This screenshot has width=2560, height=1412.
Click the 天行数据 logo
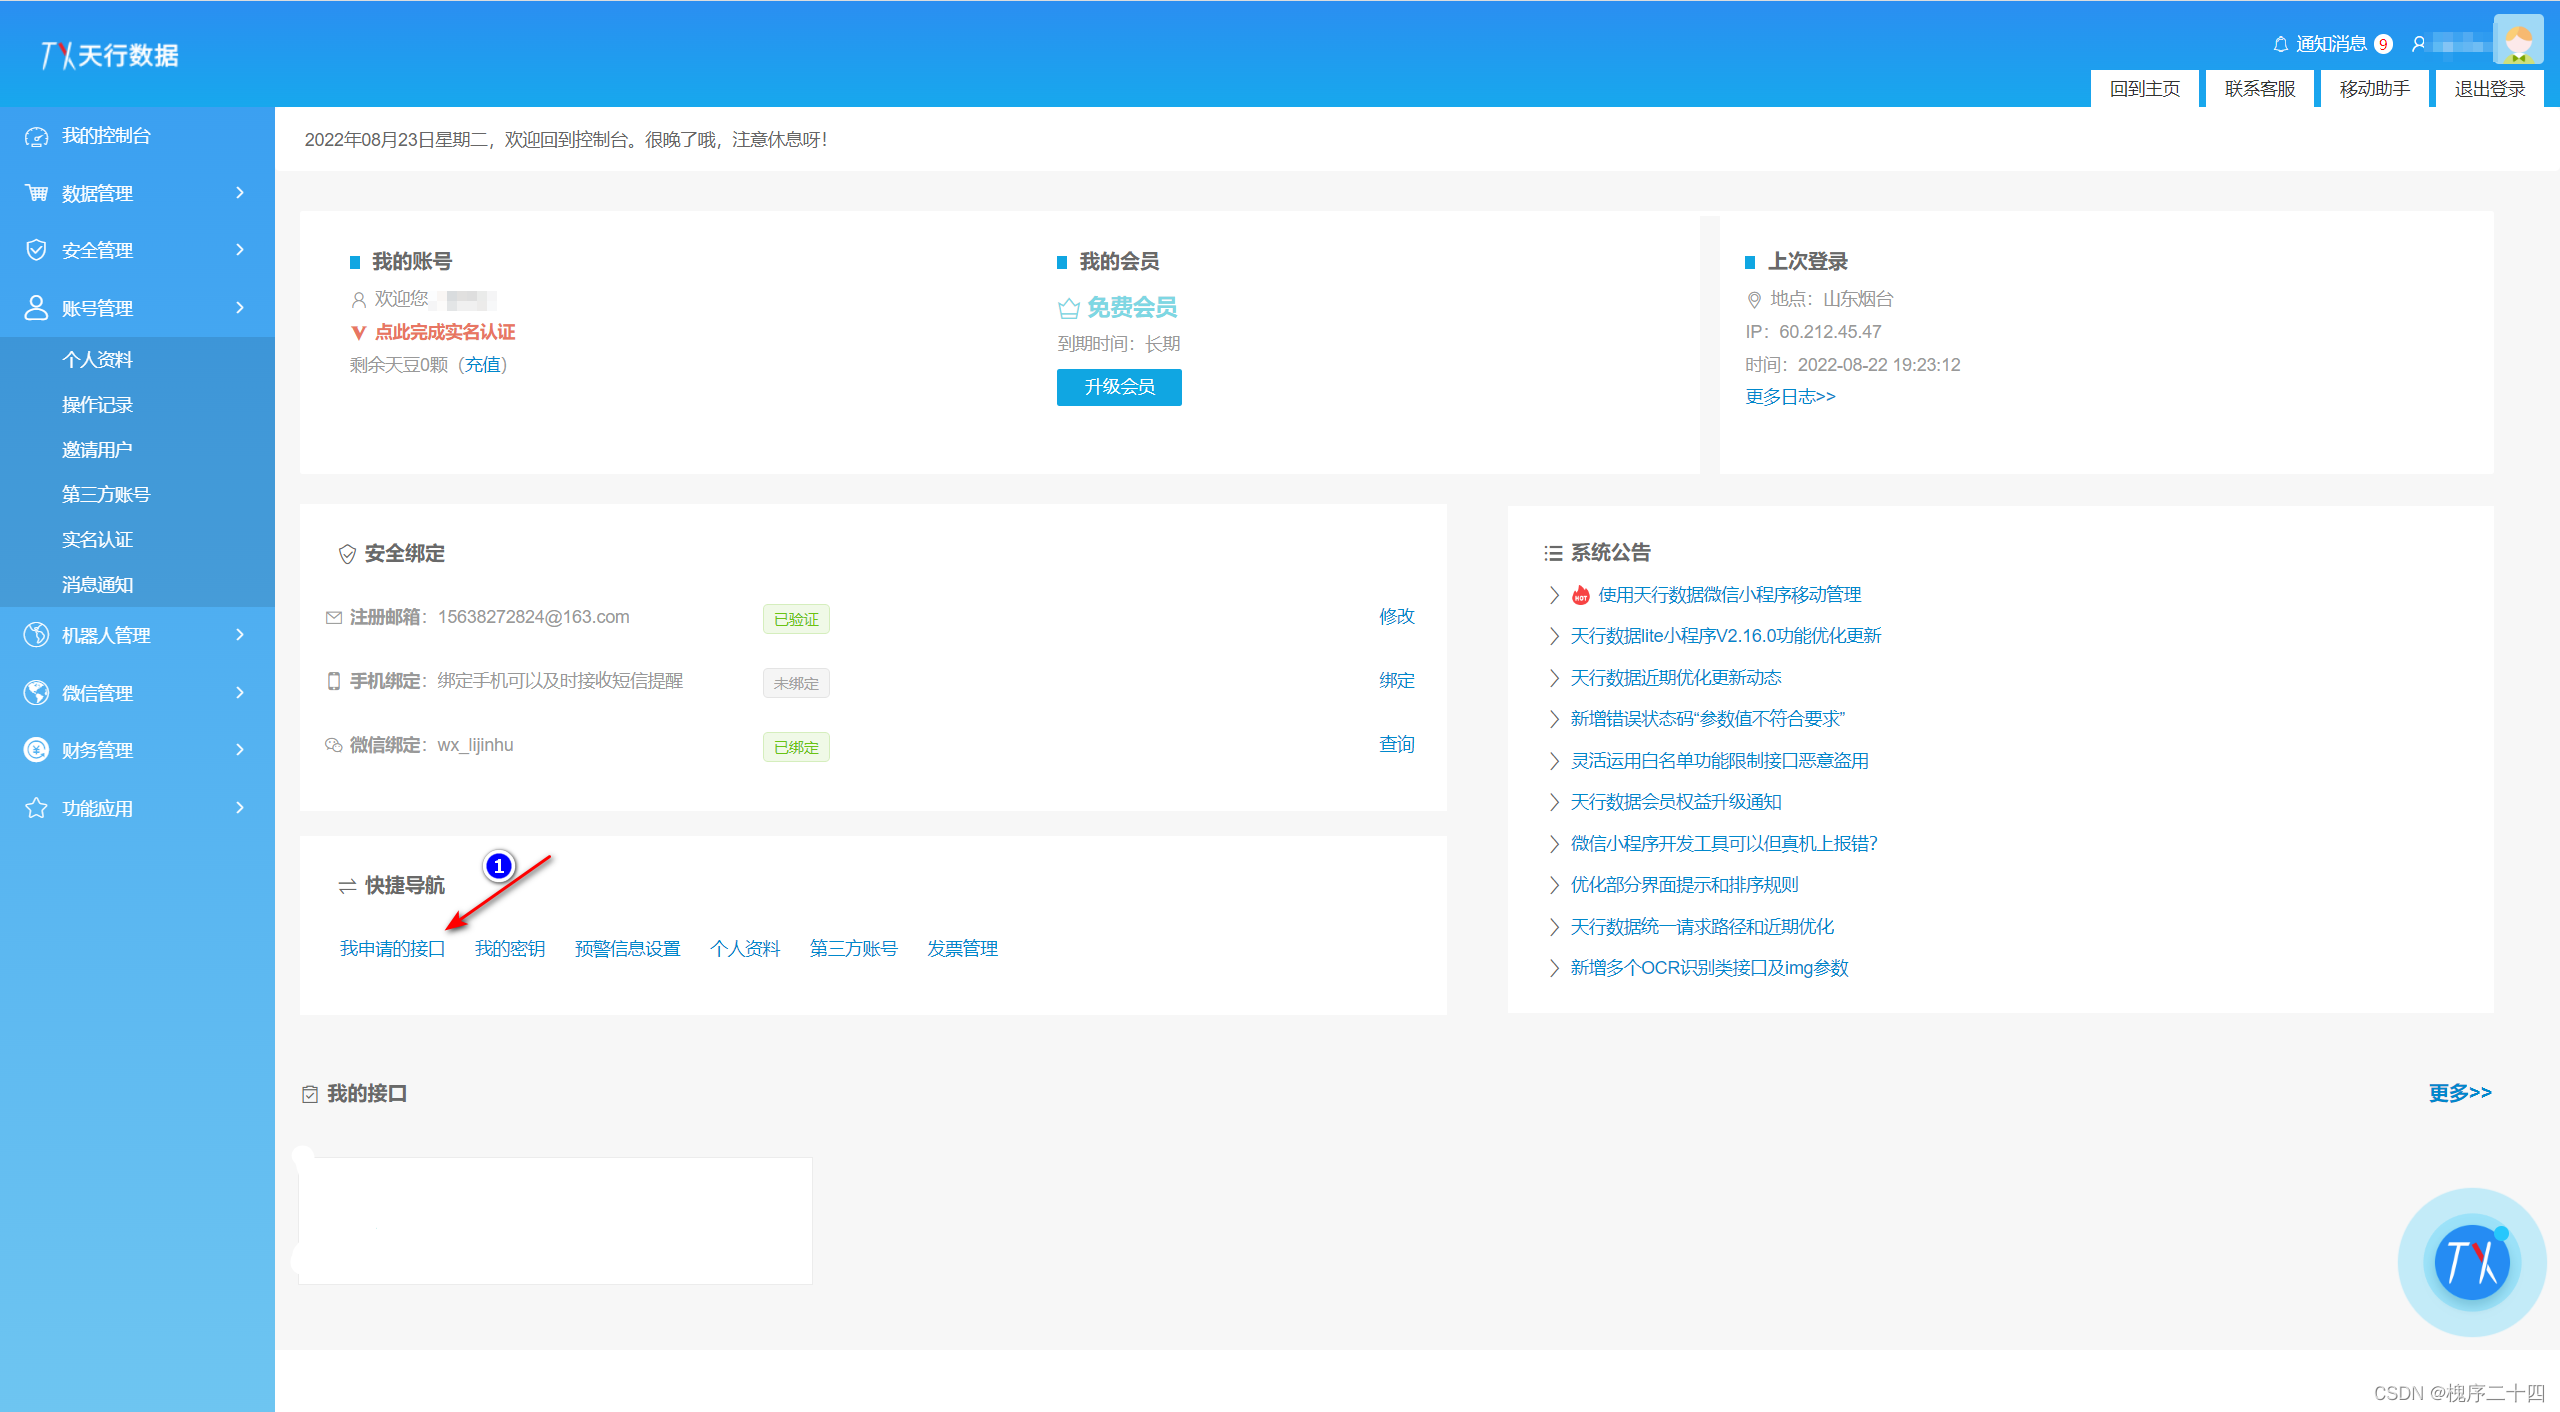(x=110, y=55)
